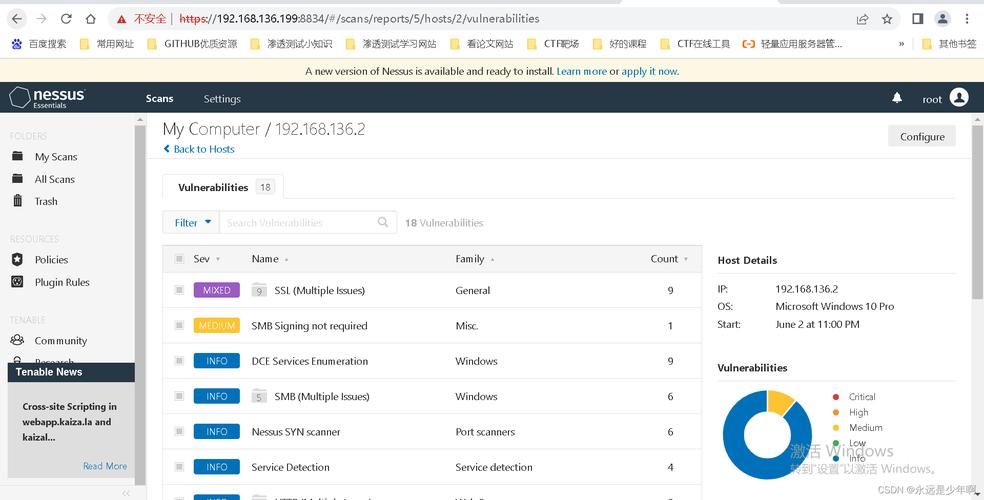Open My Scans folder in sidebar
This screenshot has width=984, height=500.
[x=56, y=157]
